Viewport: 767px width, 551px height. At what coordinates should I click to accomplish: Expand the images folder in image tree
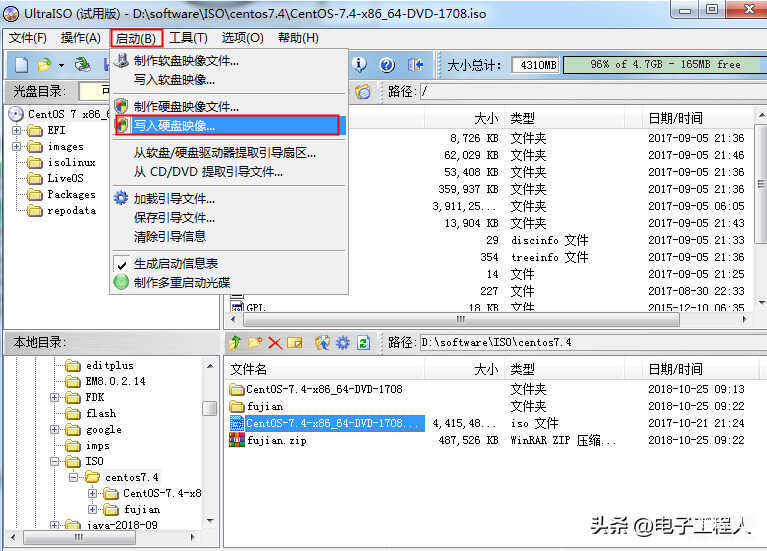[17, 146]
